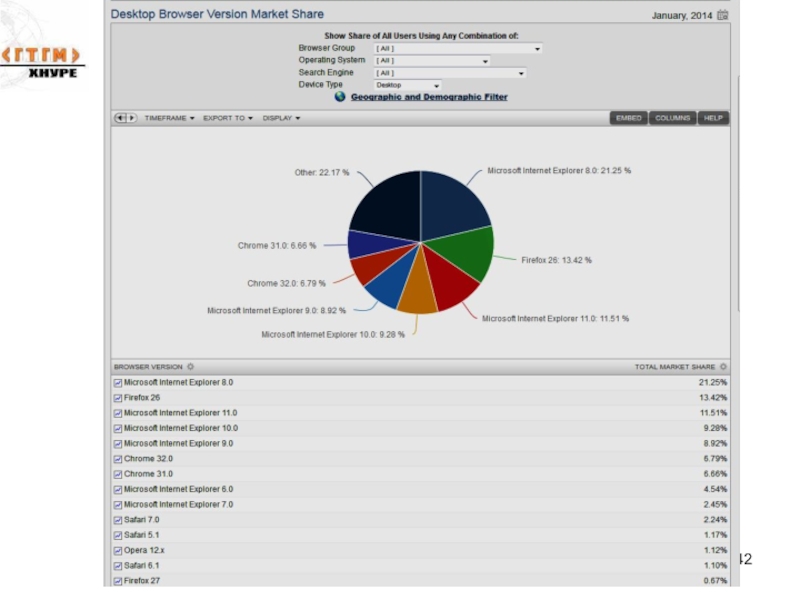The width and height of the screenshot is (800, 600).
Task: Uncheck the Chrome 31.0 checkbox
Action: click(118, 474)
